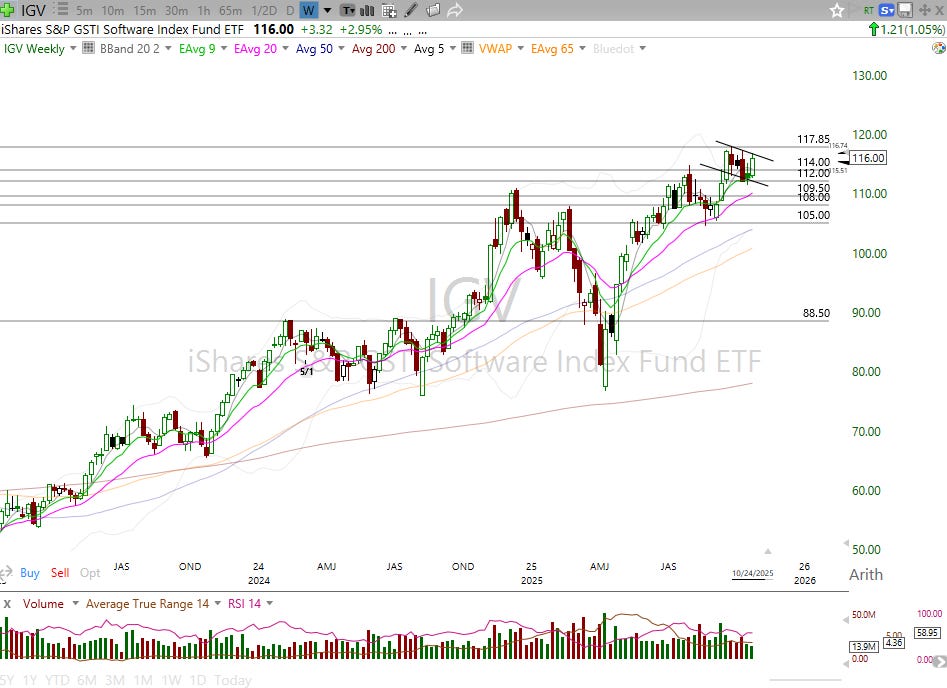Click the favorite star icon
This screenshot has height=688, width=947.
(x=836, y=10)
